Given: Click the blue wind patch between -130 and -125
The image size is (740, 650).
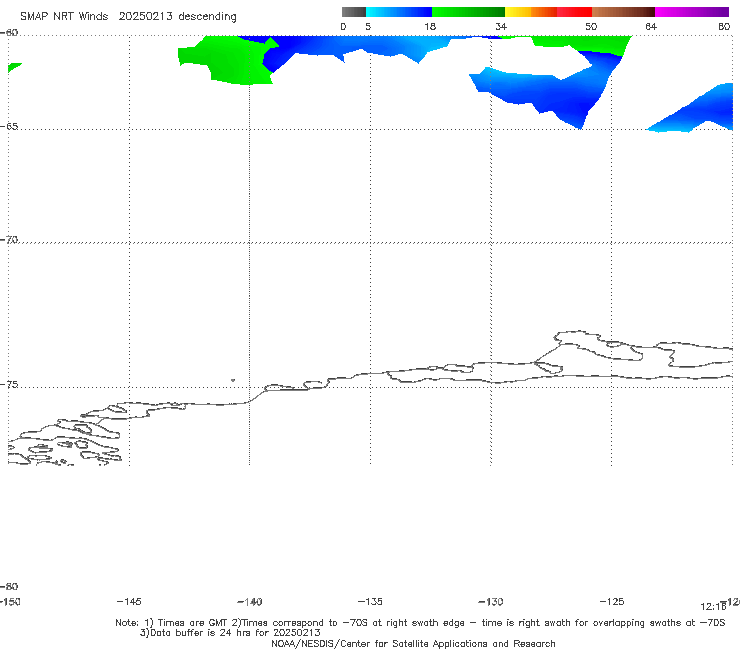Looking at the screenshot, I should [547, 90].
